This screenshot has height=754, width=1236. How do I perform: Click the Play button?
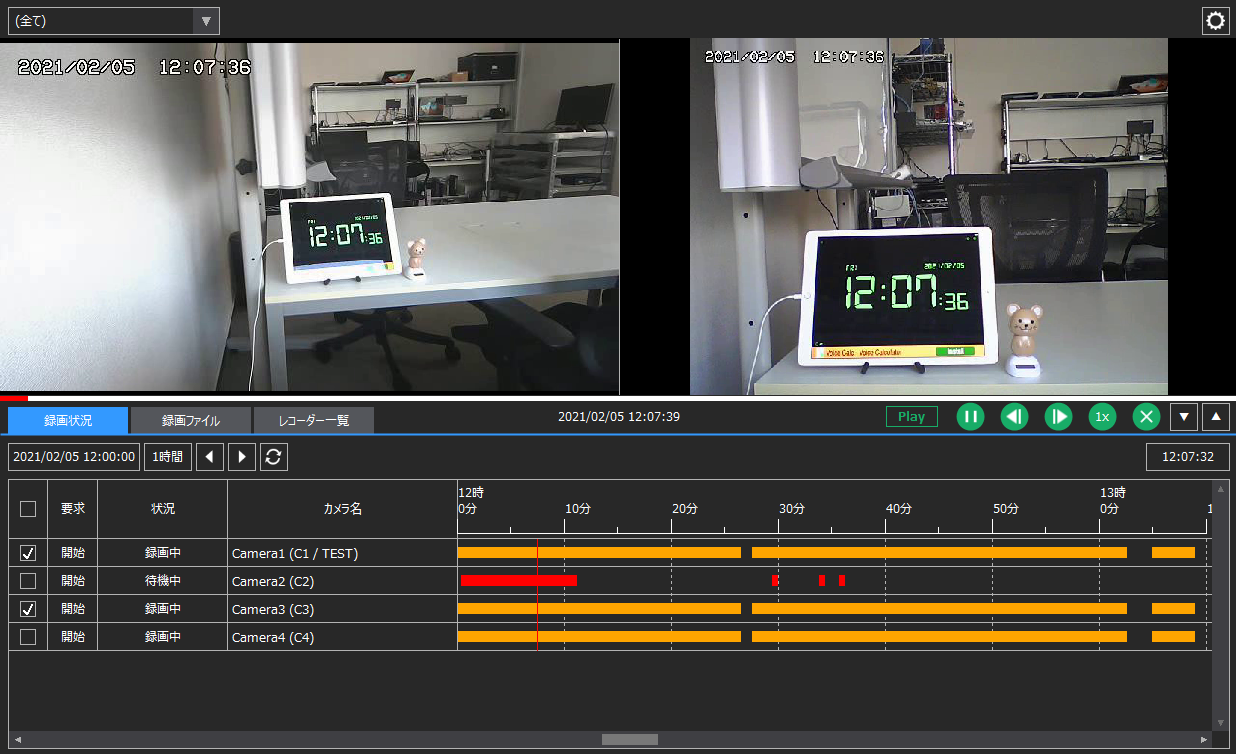pyautogui.click(x=911, y=416)
